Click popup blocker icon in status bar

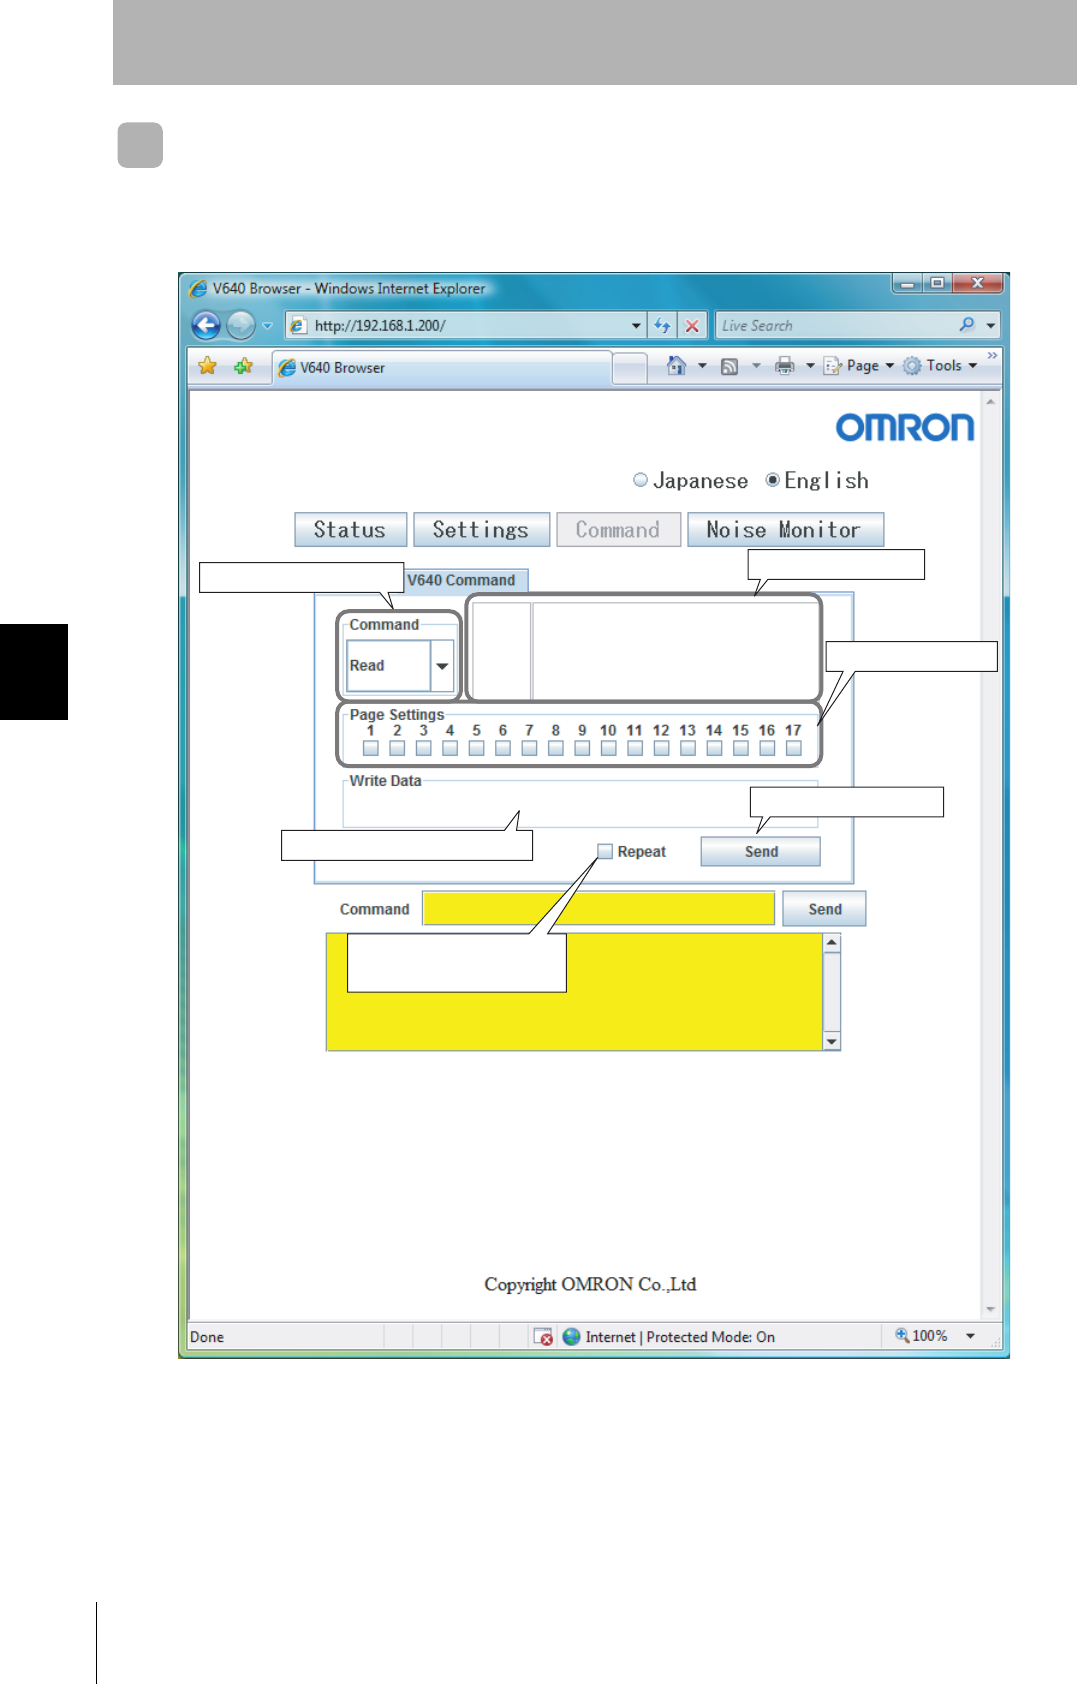coord(543,1337)
